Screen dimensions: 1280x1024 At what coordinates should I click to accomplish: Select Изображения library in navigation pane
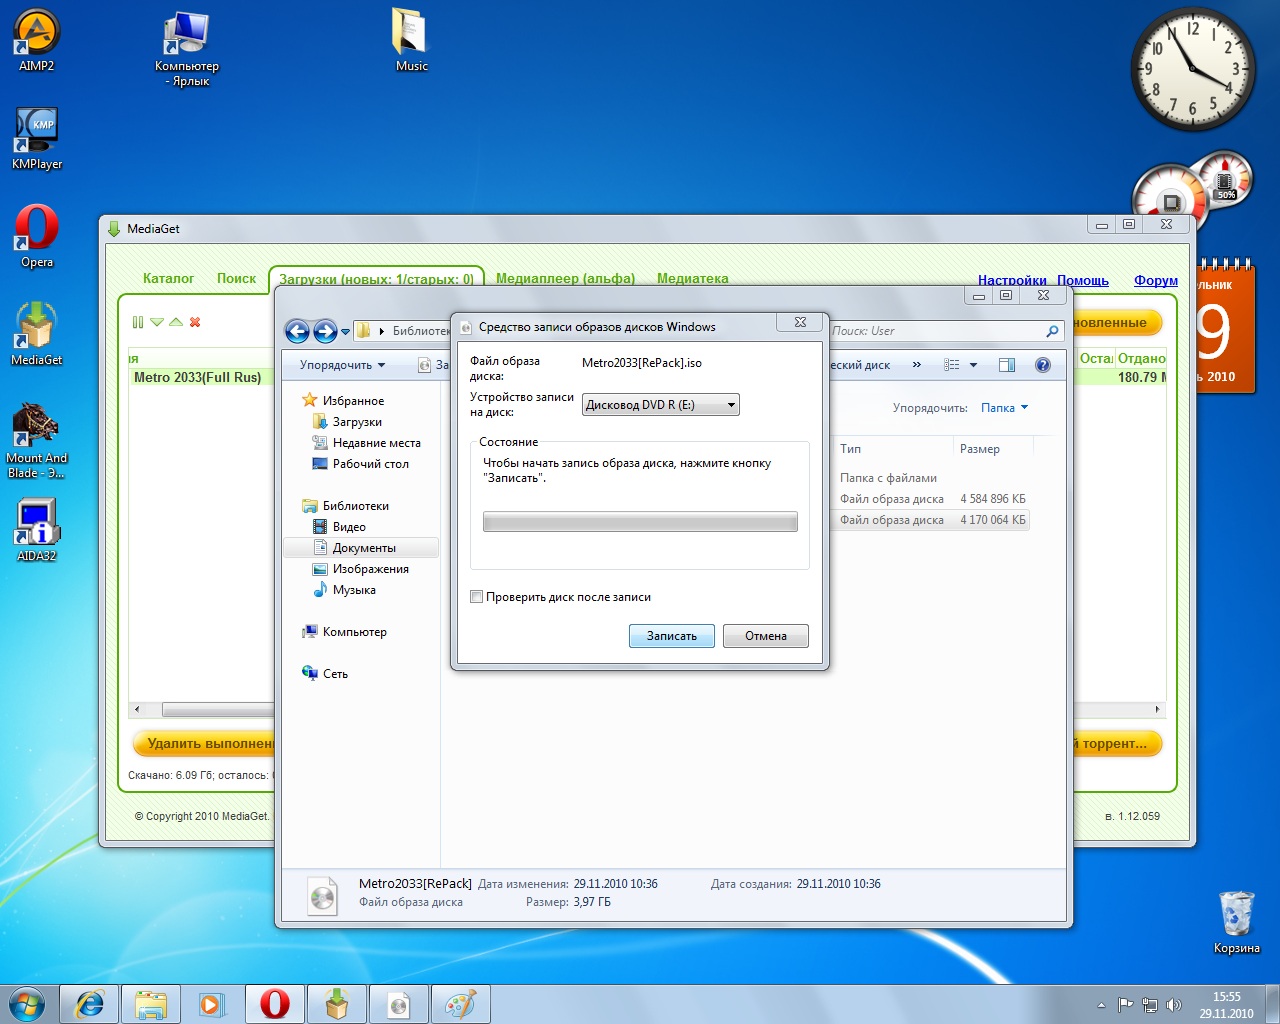pyautogui.click(x=370, y=569)
